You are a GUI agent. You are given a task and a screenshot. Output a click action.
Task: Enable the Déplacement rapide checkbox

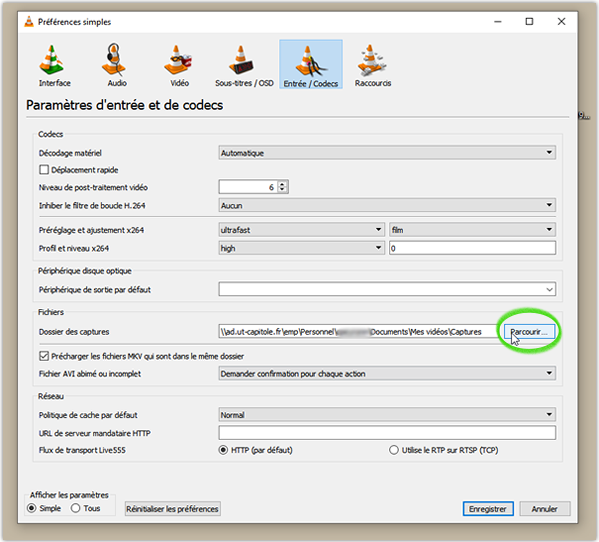click(x=44, y=170)
